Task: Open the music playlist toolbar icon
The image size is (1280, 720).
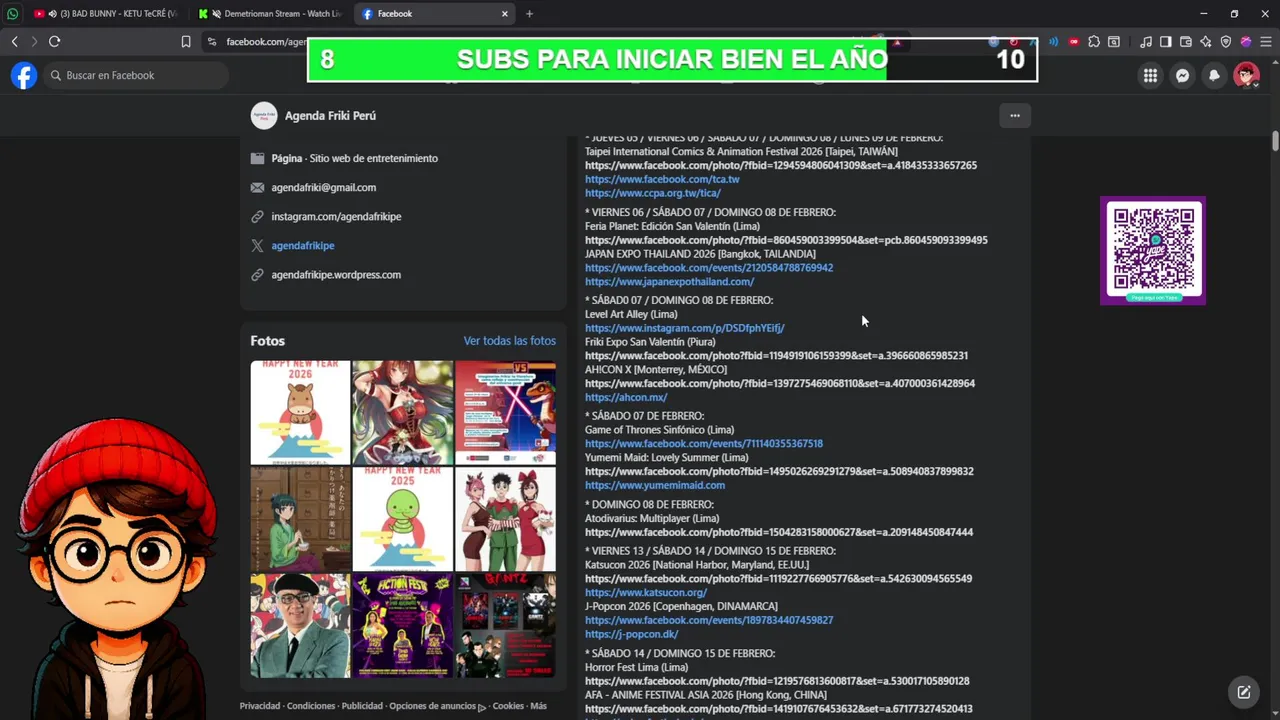Action: coord(1146,42)
